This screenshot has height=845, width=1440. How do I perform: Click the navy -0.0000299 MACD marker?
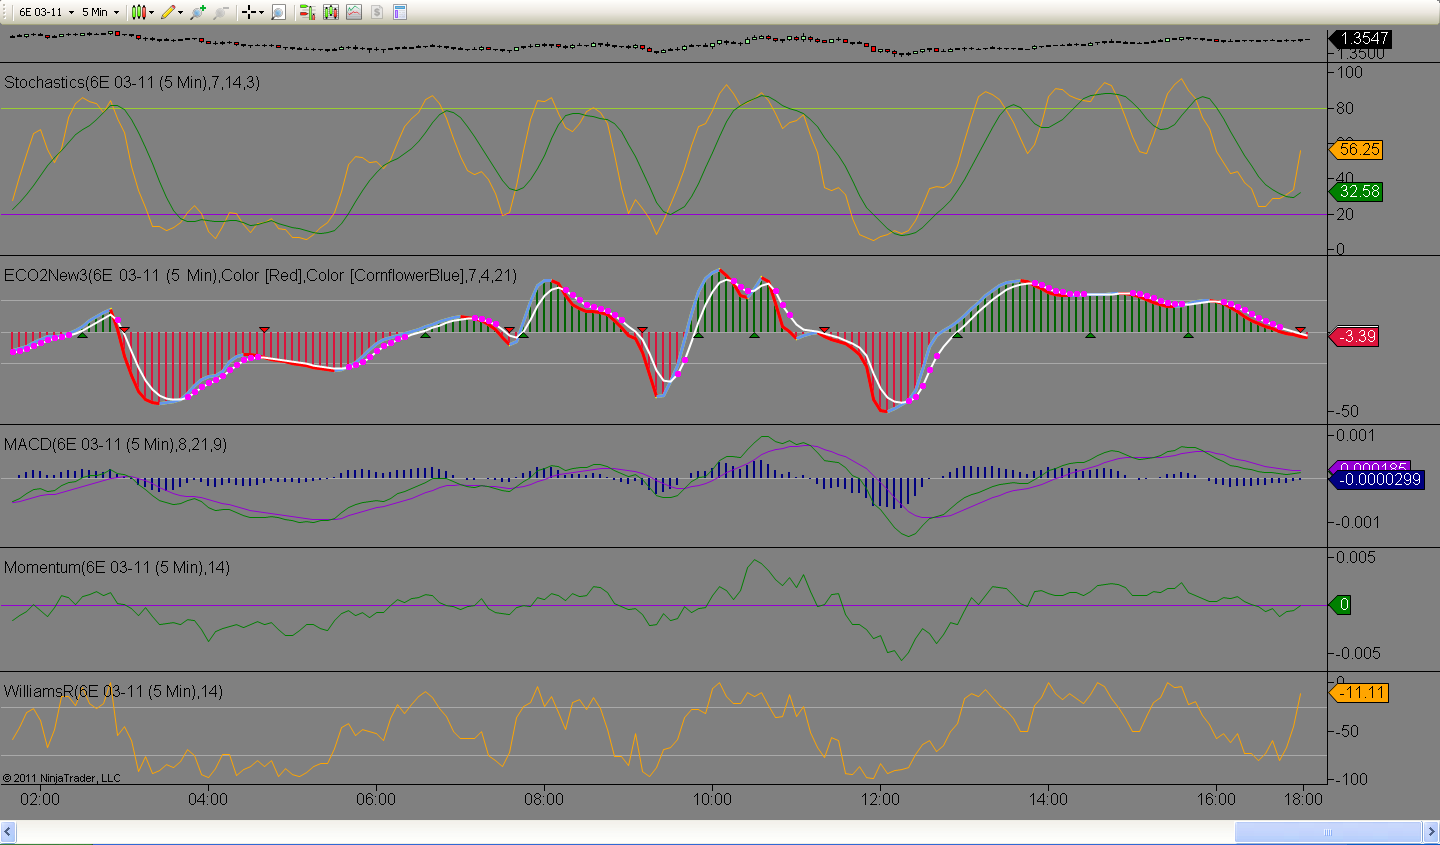pos(1376,480)
